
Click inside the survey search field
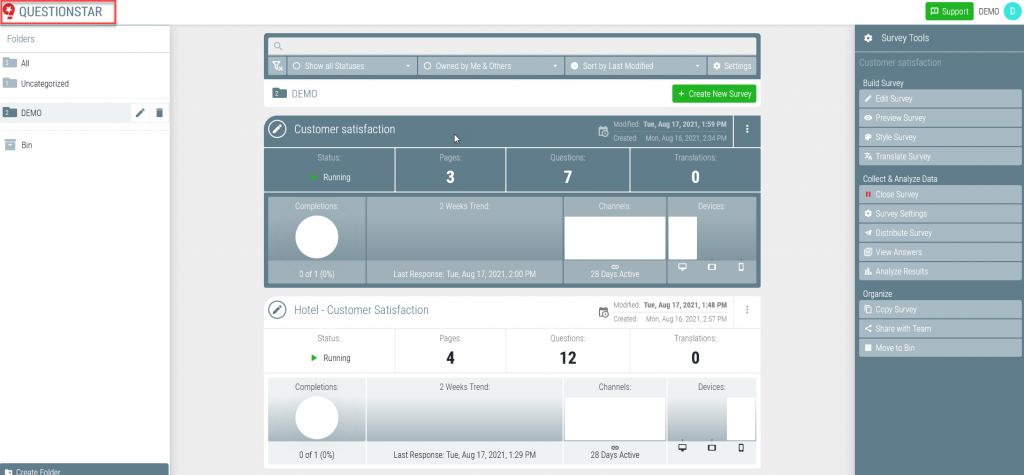point(512,45)
